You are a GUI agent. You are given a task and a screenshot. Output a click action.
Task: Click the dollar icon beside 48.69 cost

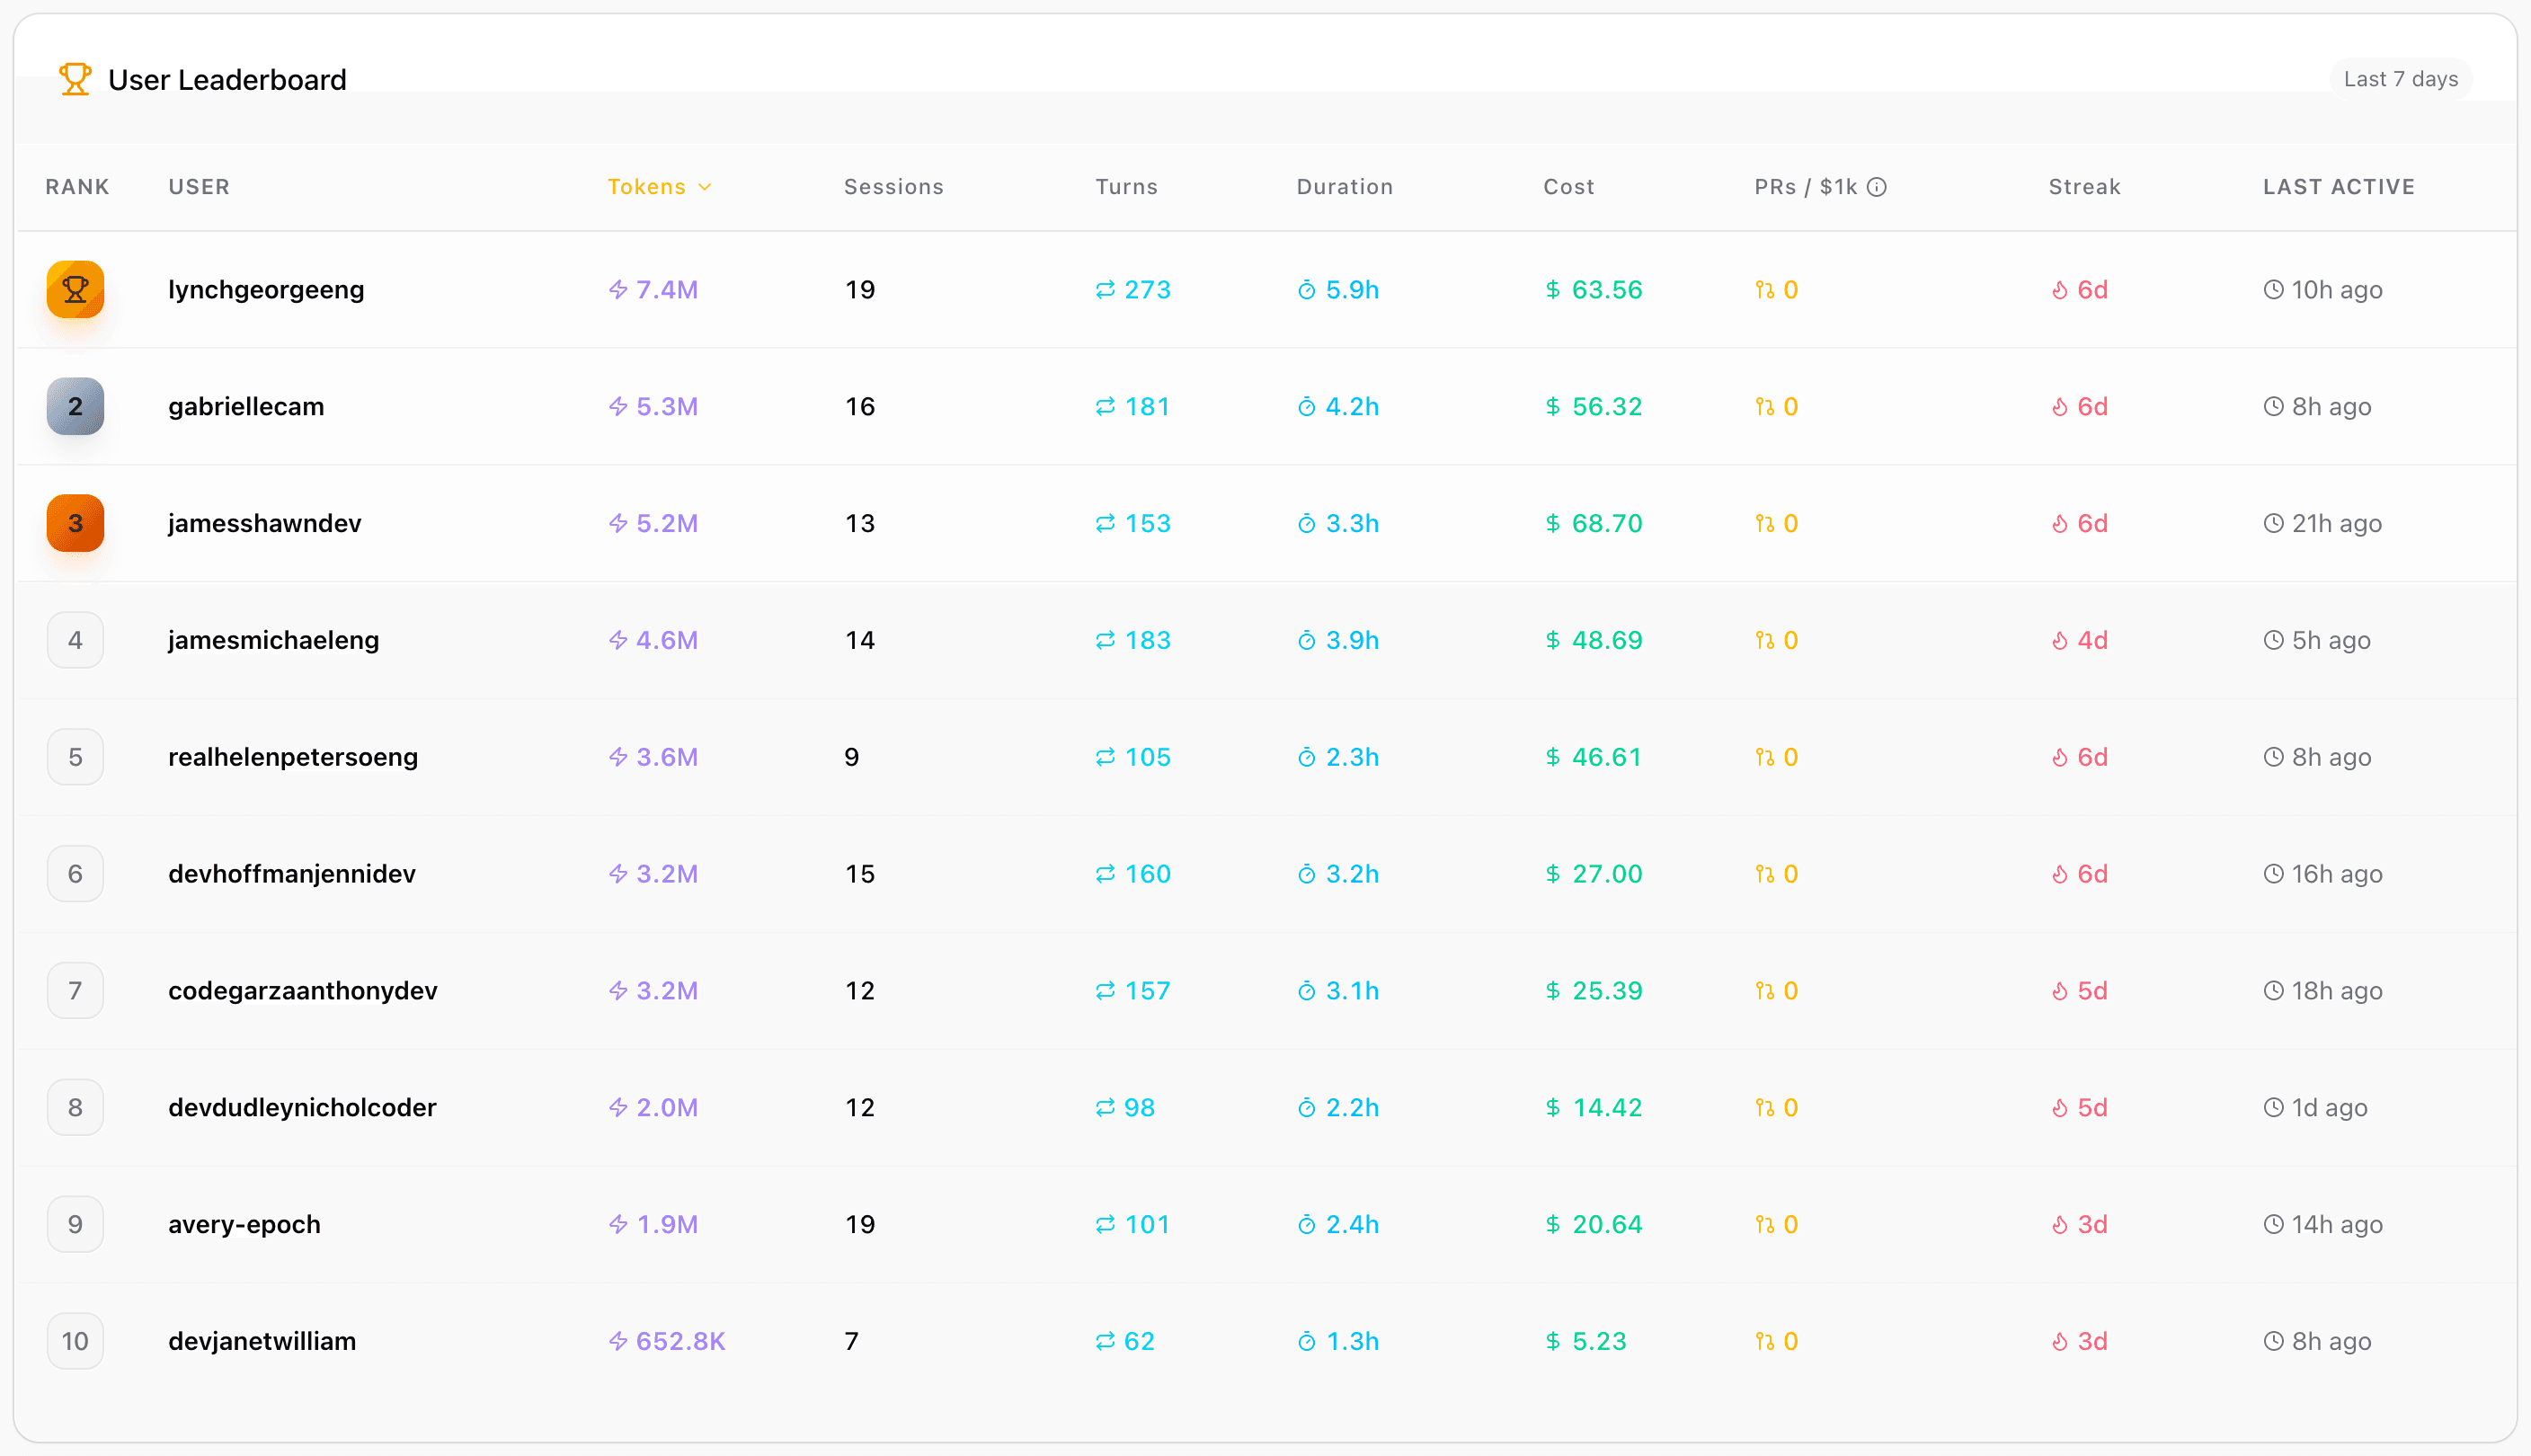[x=1552, y=640]
